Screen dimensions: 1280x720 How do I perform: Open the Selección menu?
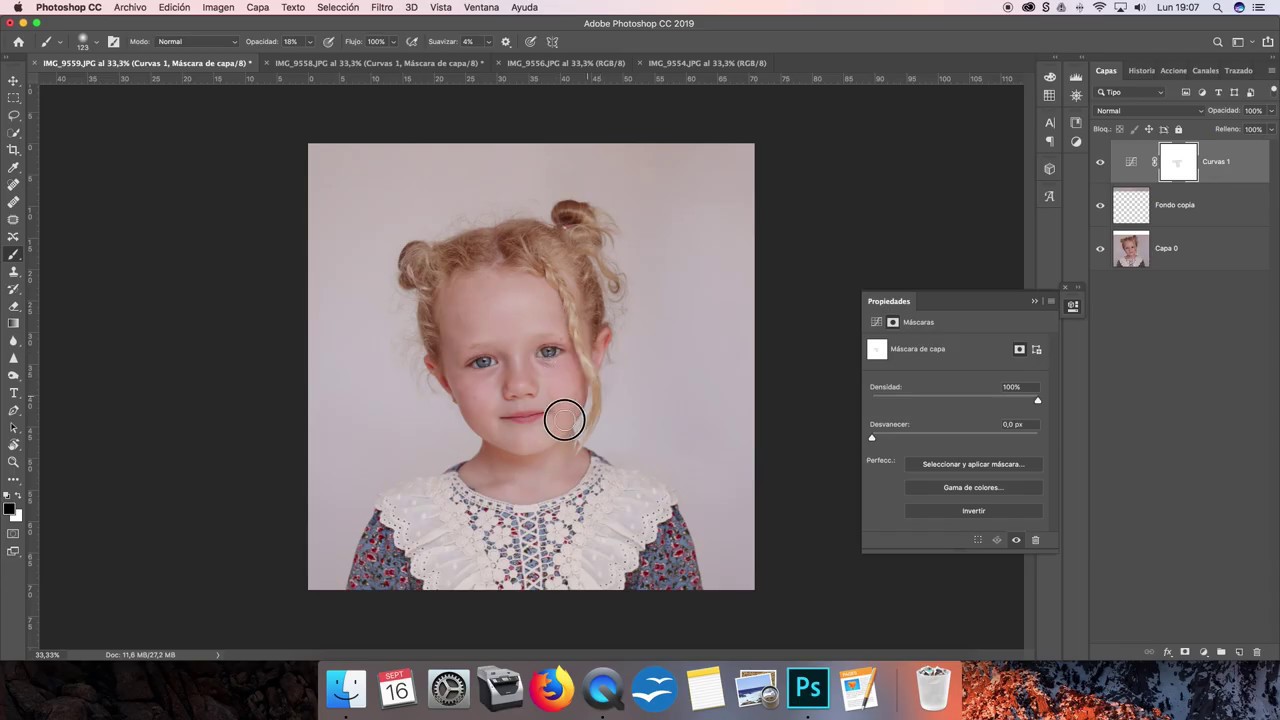[338, 7]
